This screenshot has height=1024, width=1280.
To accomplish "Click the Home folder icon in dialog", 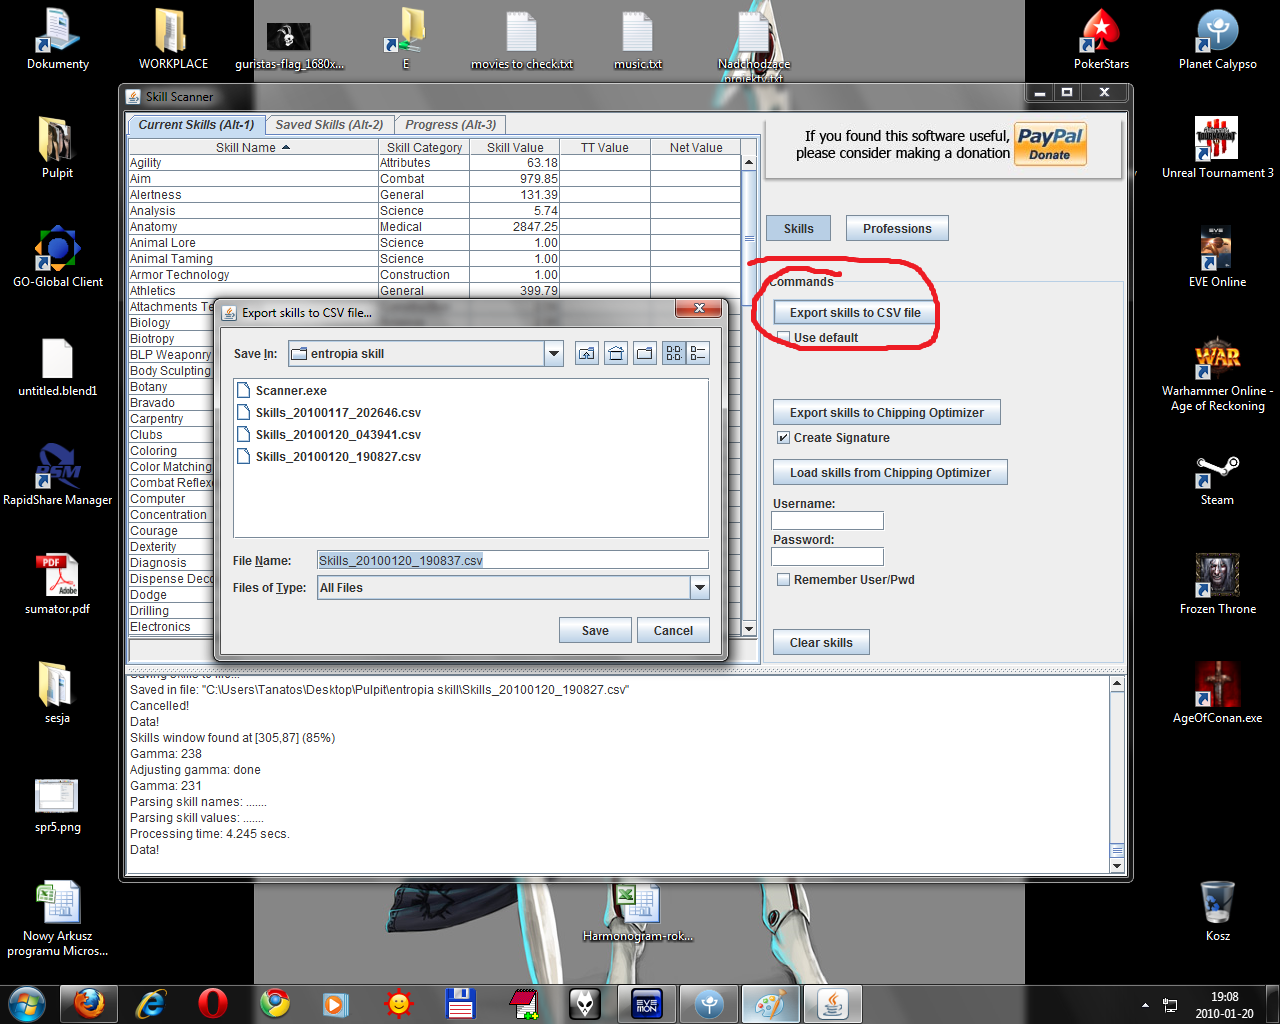I will (x=616, y=353).
